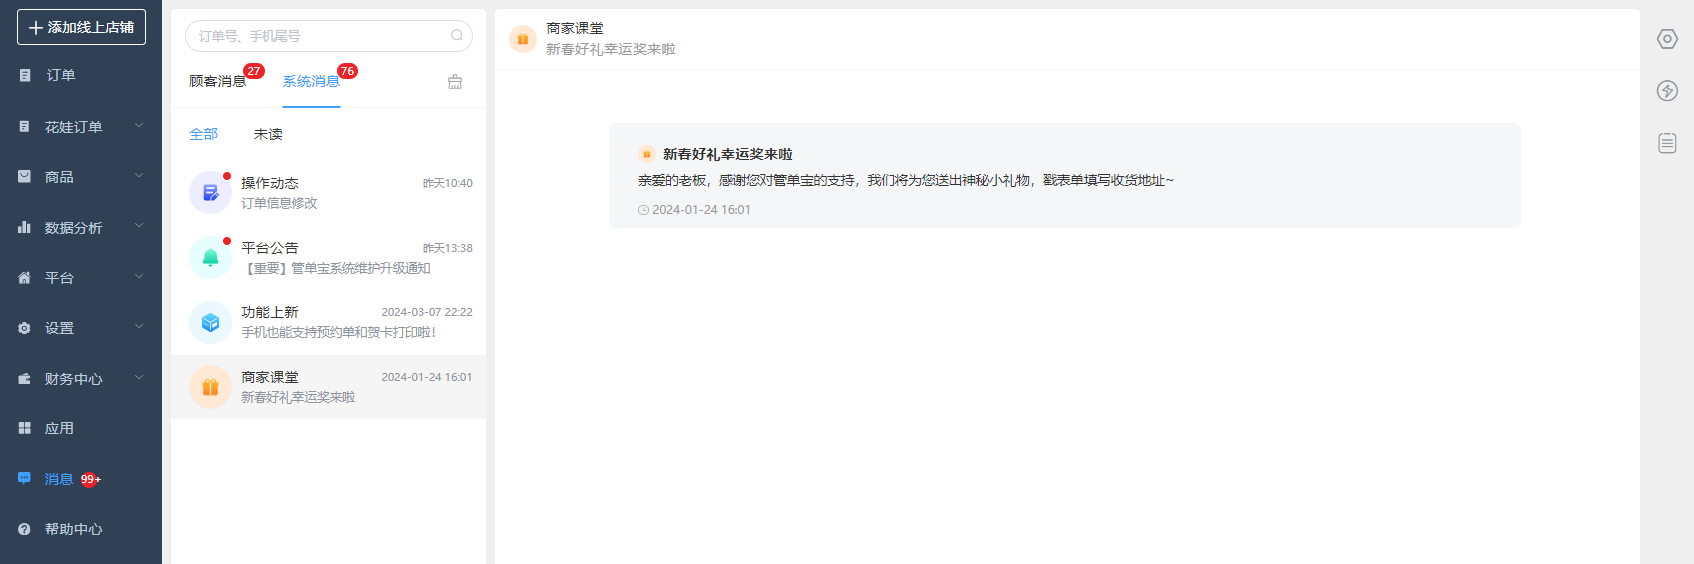Viewport: 1694px width, 564px height.
Task: Click the 昨天13:38 timestamp
Action: 448,248
